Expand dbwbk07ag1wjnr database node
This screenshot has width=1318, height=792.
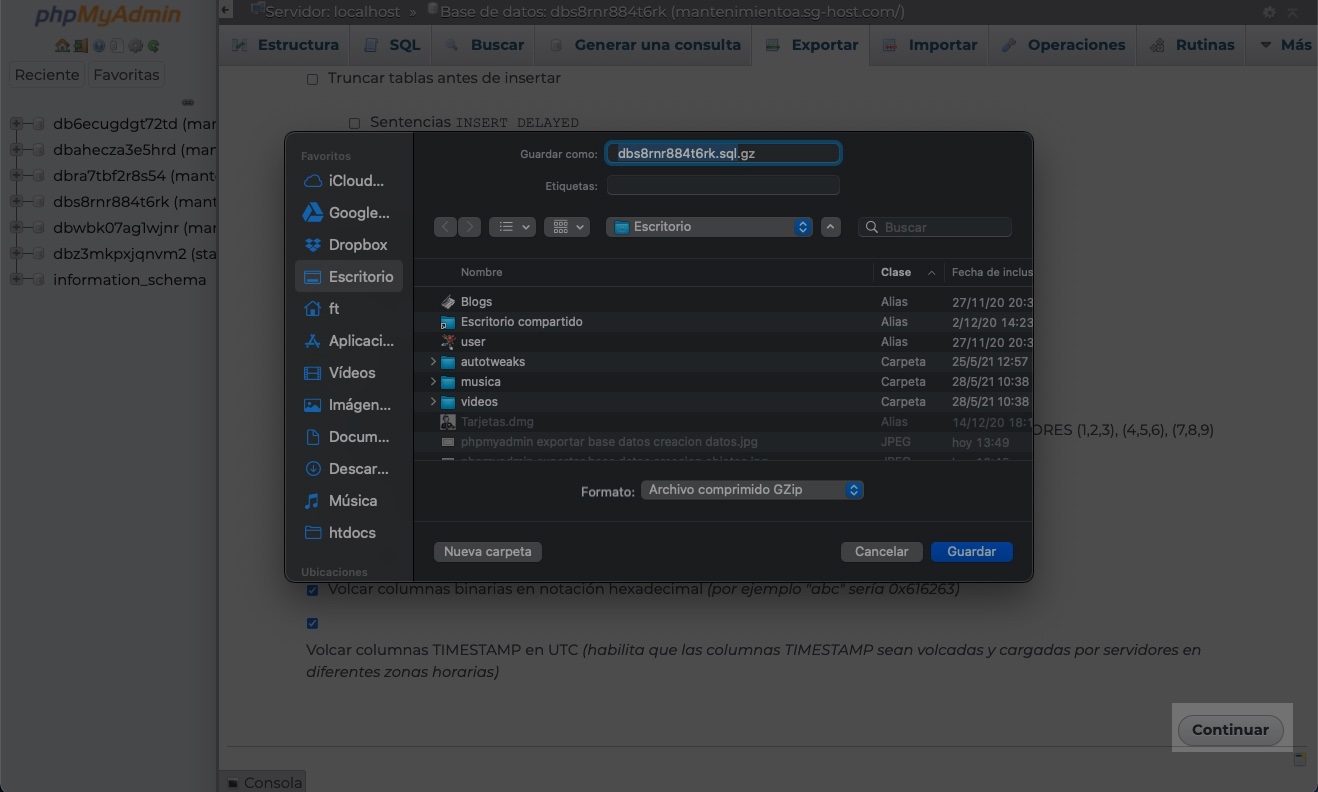[x=16, y=228]
